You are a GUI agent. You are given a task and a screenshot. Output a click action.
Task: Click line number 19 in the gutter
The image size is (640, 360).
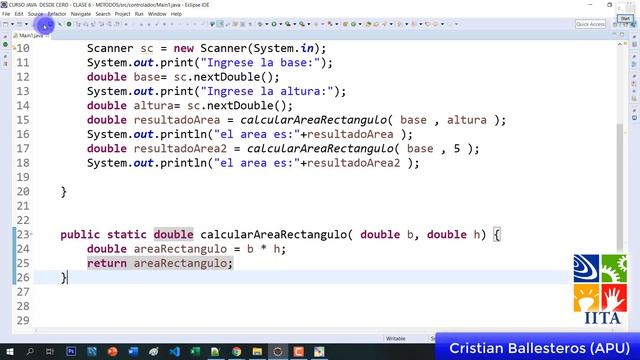23,177
